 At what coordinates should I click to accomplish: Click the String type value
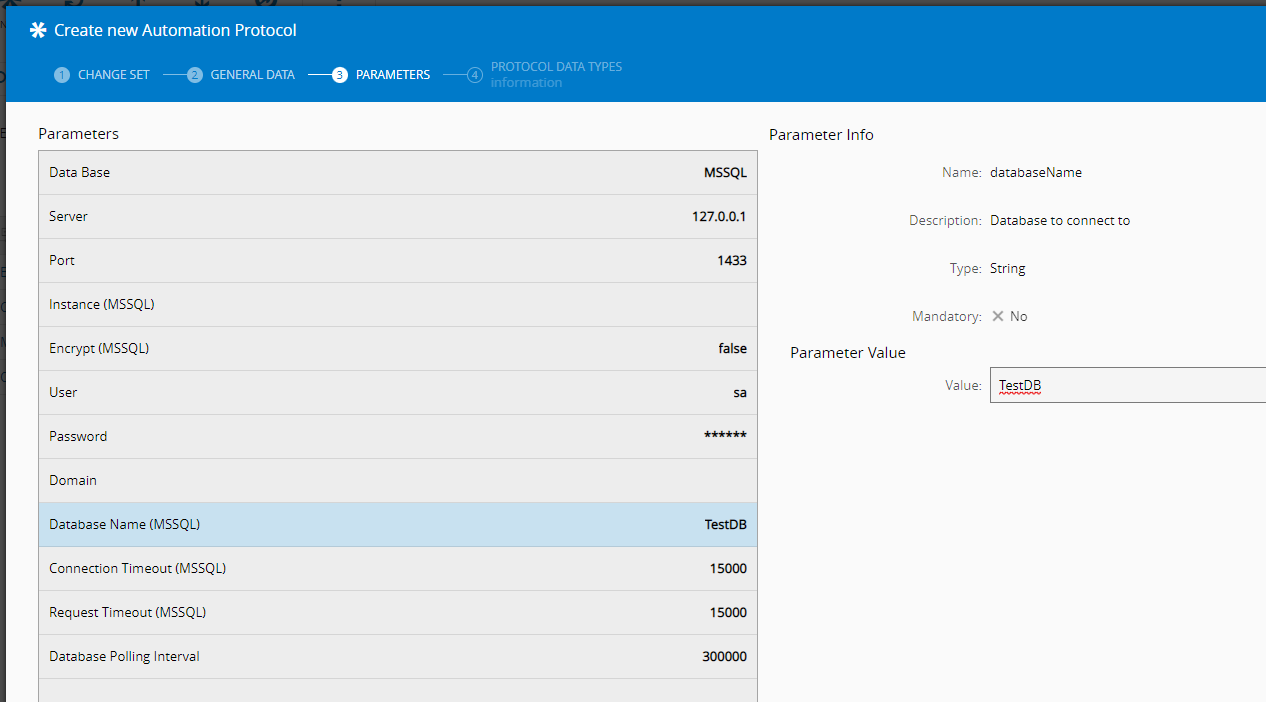[x=1008, y=268]
